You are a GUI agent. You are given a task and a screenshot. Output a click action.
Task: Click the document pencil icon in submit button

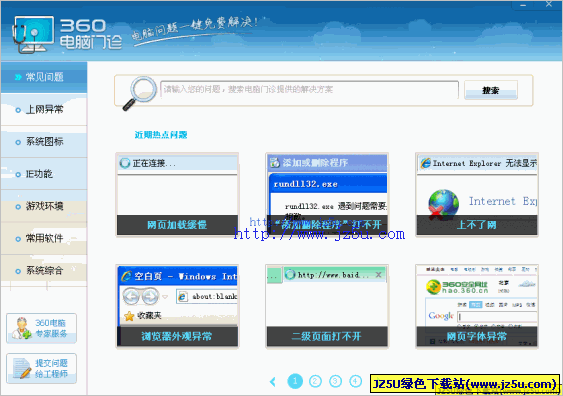(22, 368)
